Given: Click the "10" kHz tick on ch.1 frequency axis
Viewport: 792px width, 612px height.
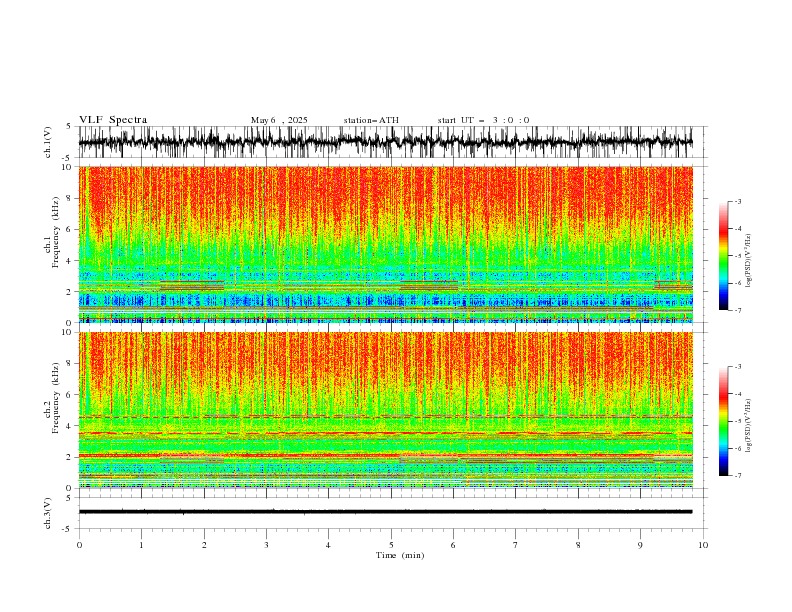Looking at the screenshot, I should pos(69,167).
